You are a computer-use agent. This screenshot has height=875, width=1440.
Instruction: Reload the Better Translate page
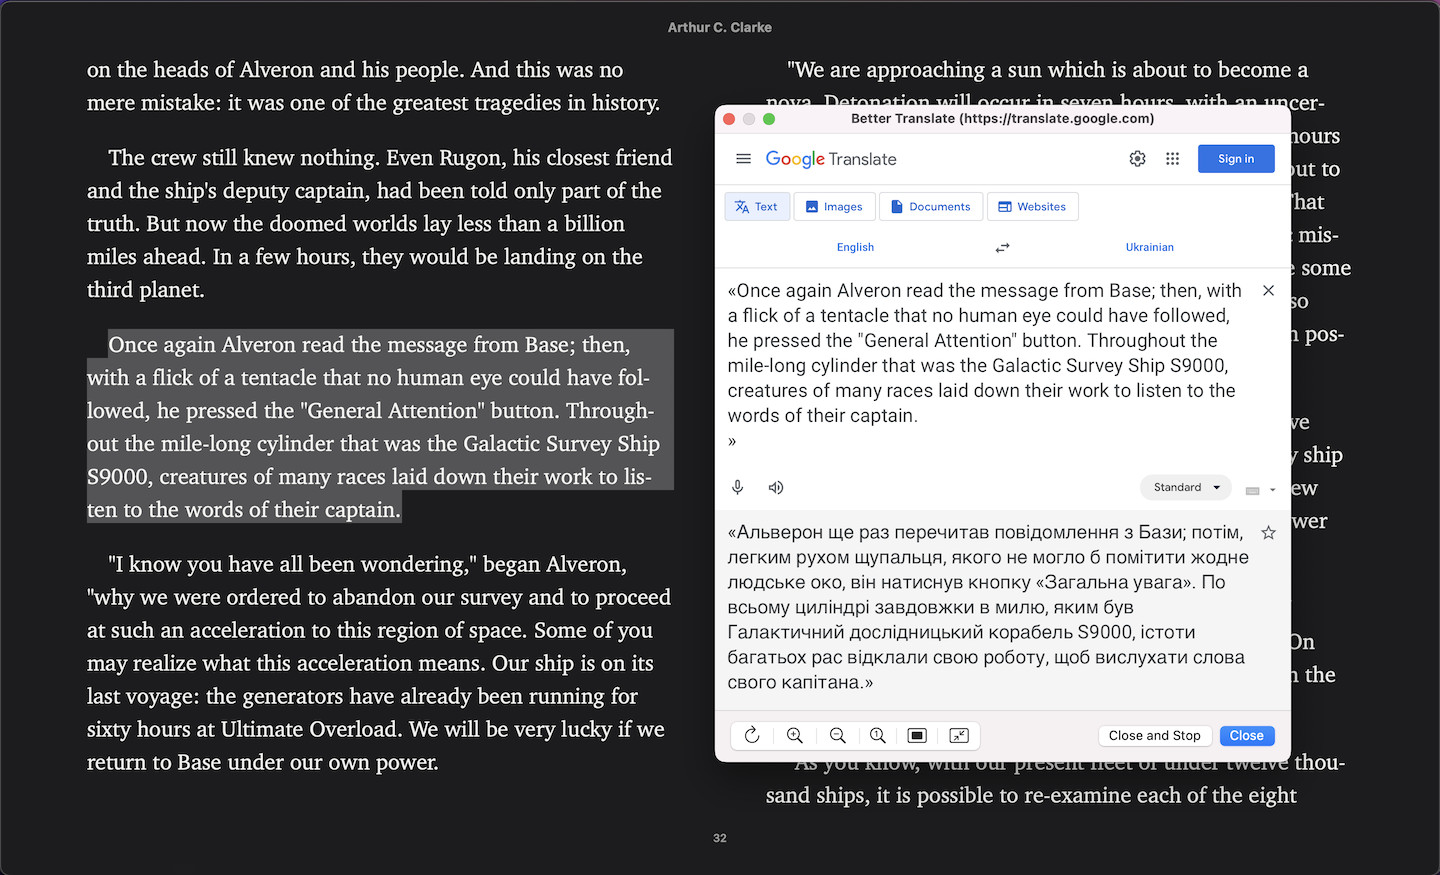point(752,736)
